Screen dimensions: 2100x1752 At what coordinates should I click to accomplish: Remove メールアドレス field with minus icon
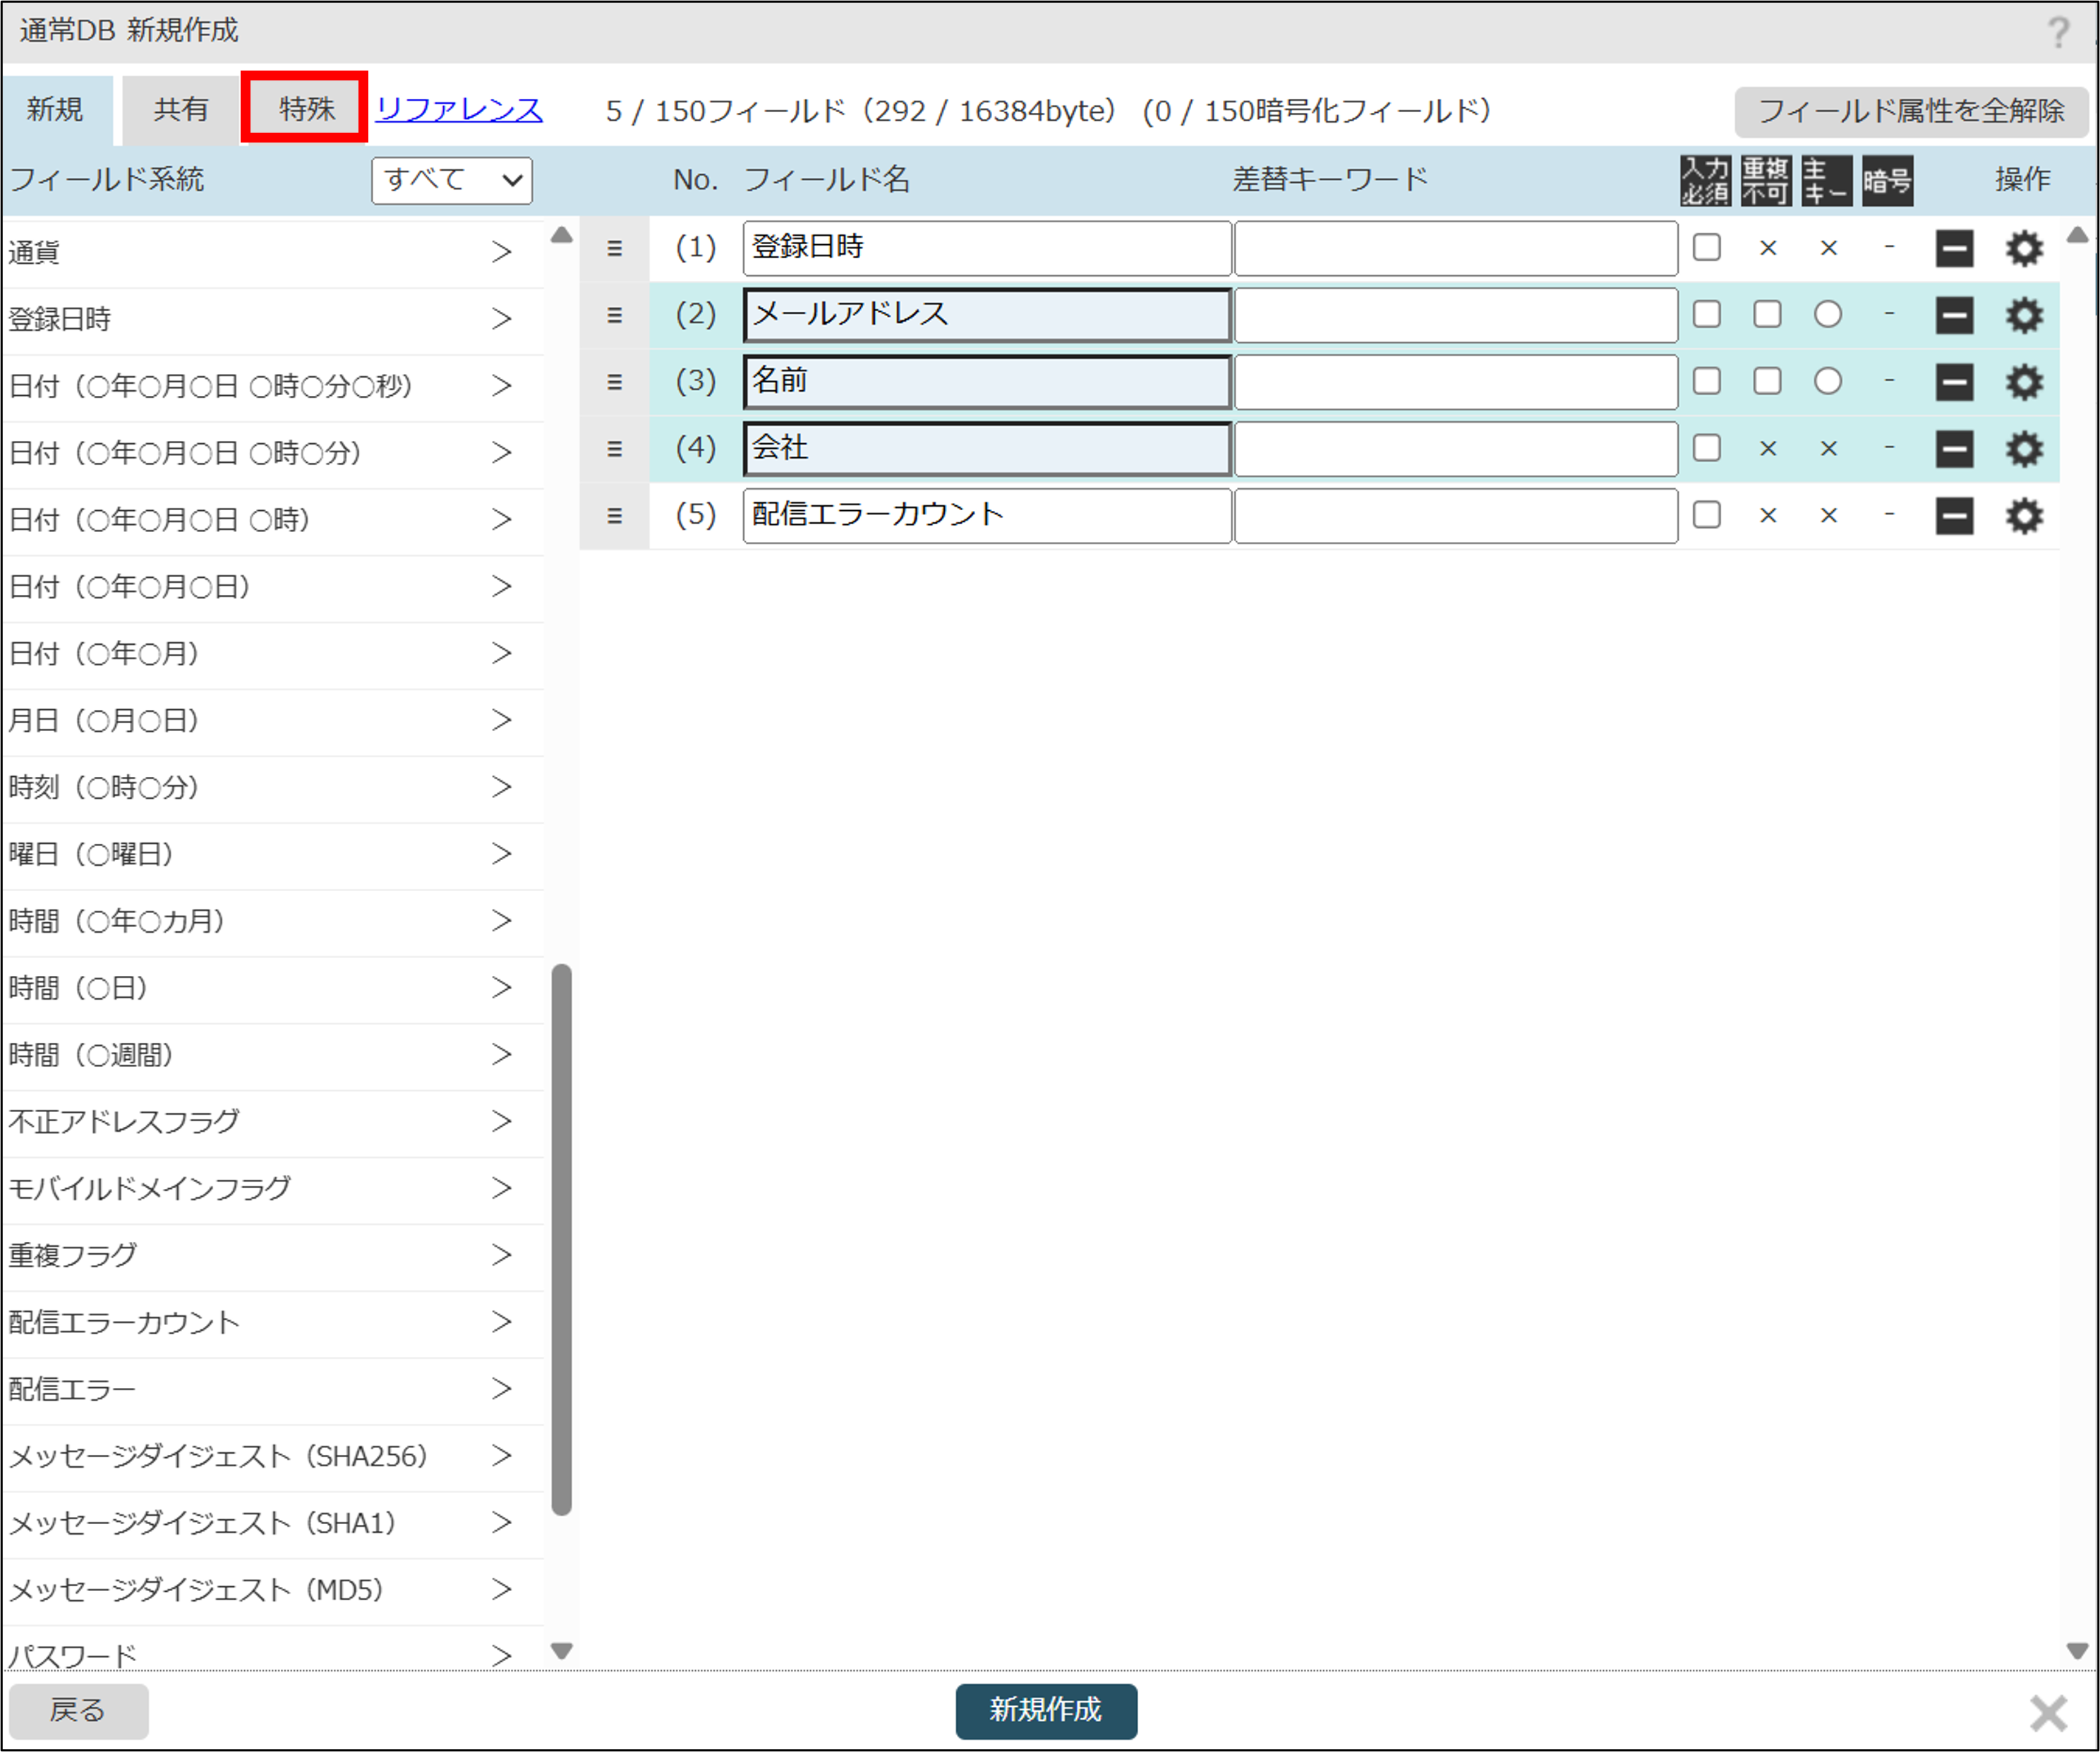(x=1954, y=315)
